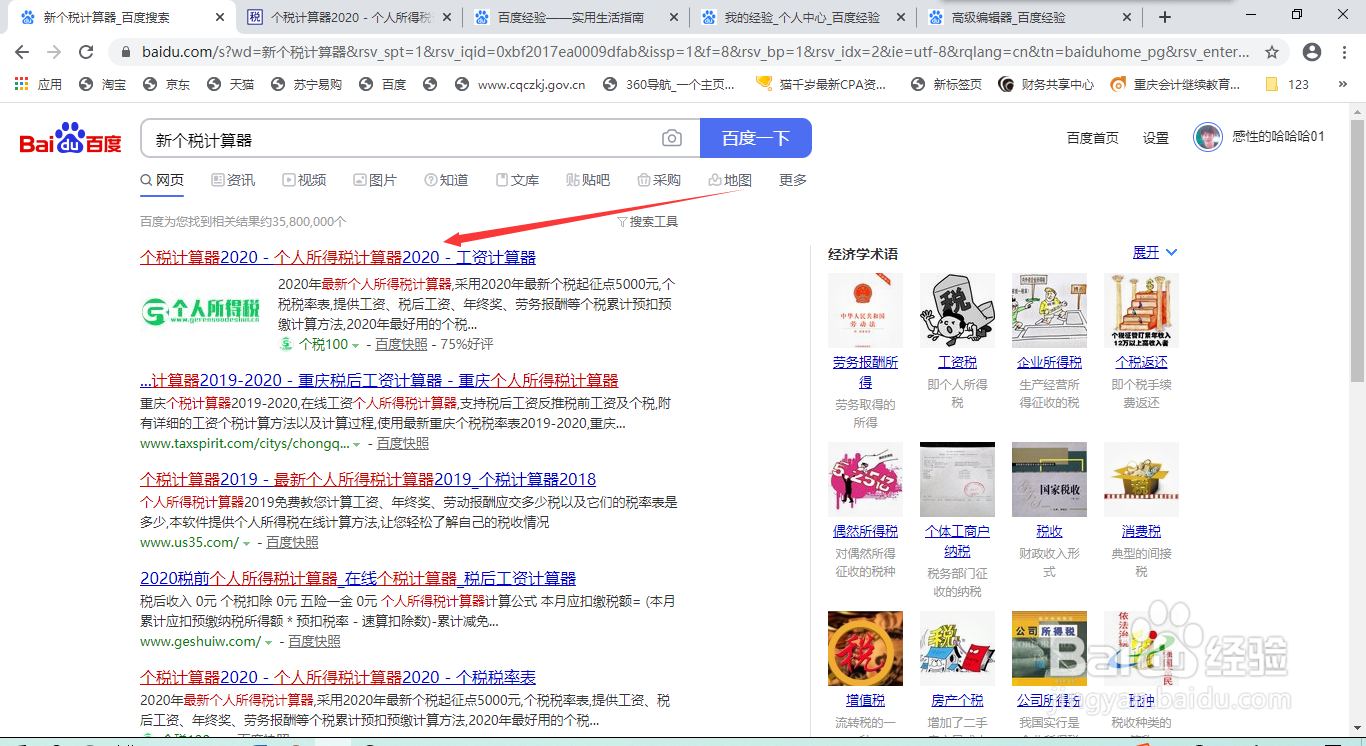Open the 百度 bookmark in the bookmarks bar
The image size is (1366, 746).
[383, 85]
